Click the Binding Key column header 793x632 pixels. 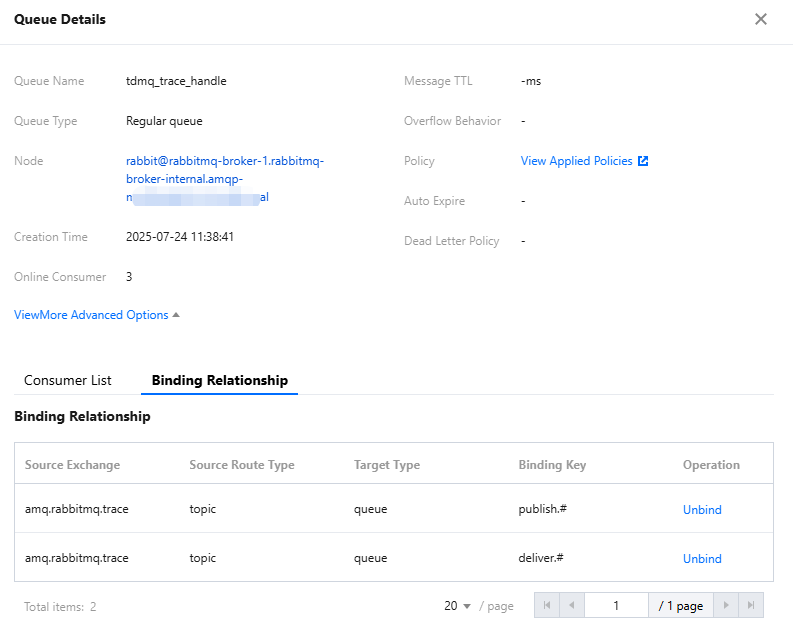coord(552,465)
